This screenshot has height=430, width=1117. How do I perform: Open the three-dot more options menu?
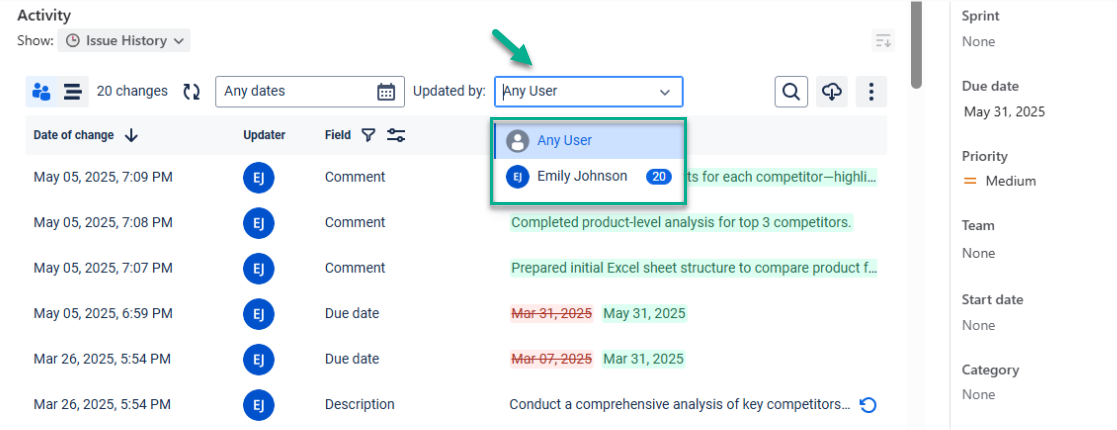(x=871, y=92)
